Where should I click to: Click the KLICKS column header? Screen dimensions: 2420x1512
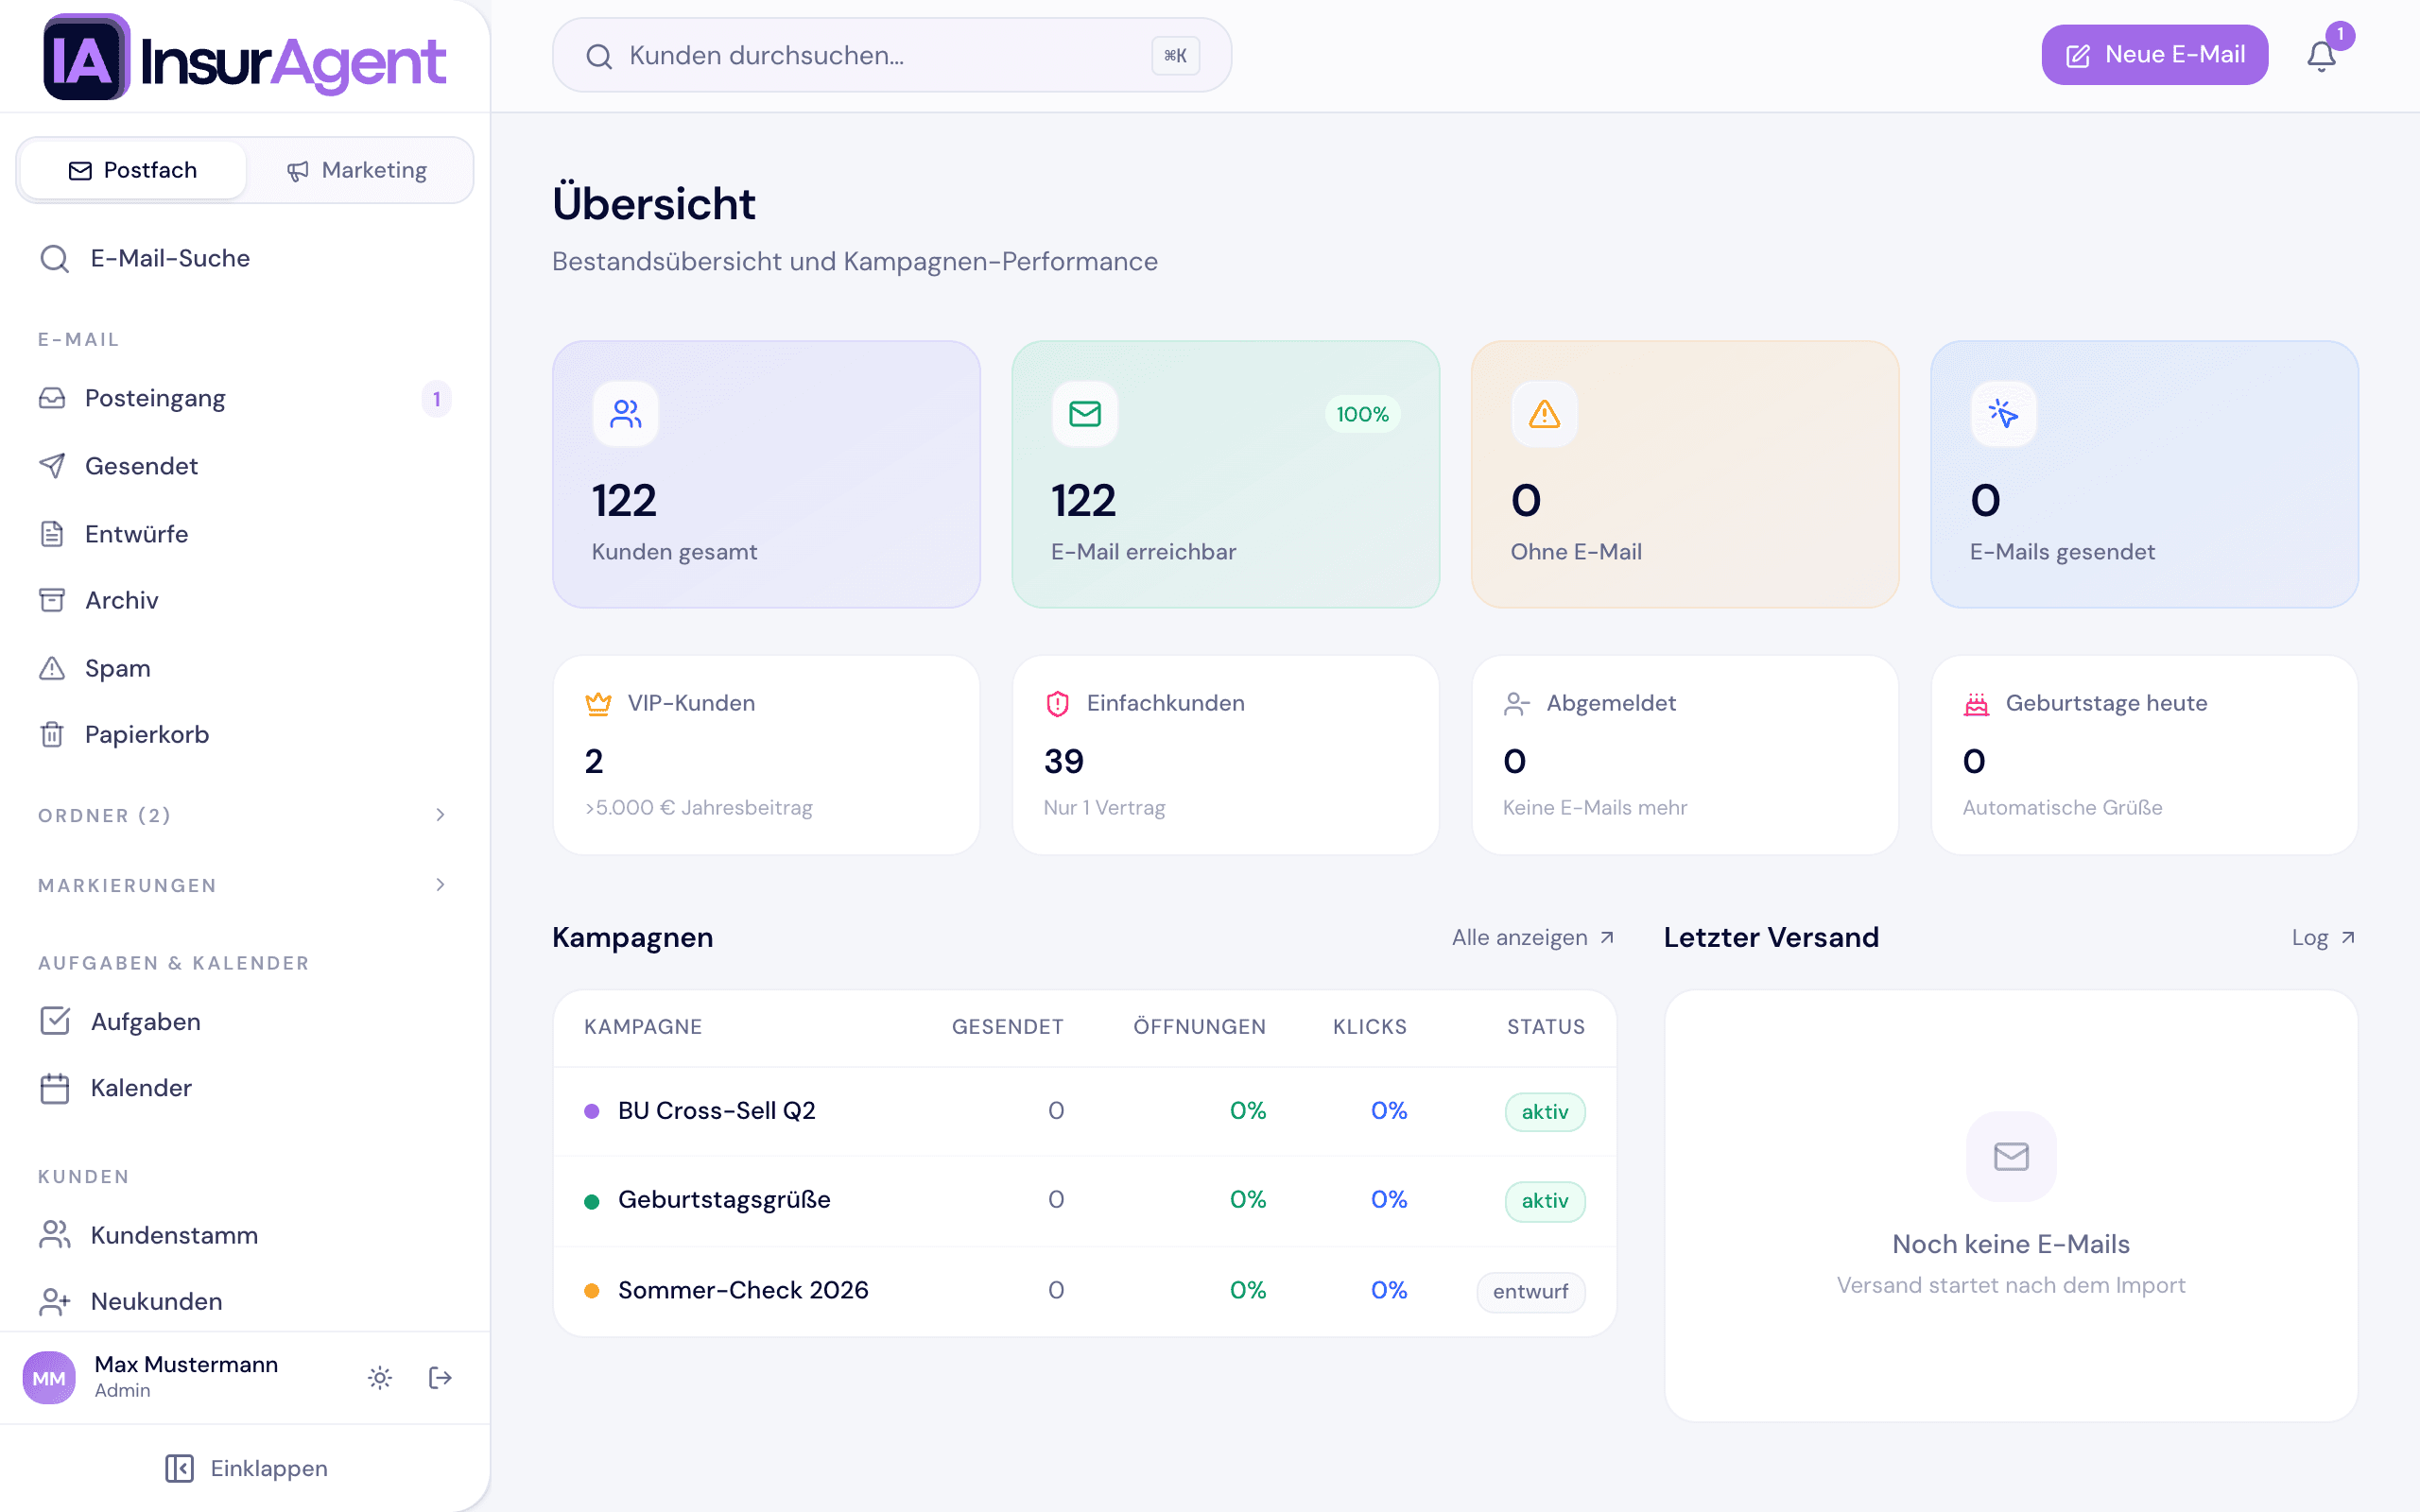pyautogui.click(x=1370, y=1027)
